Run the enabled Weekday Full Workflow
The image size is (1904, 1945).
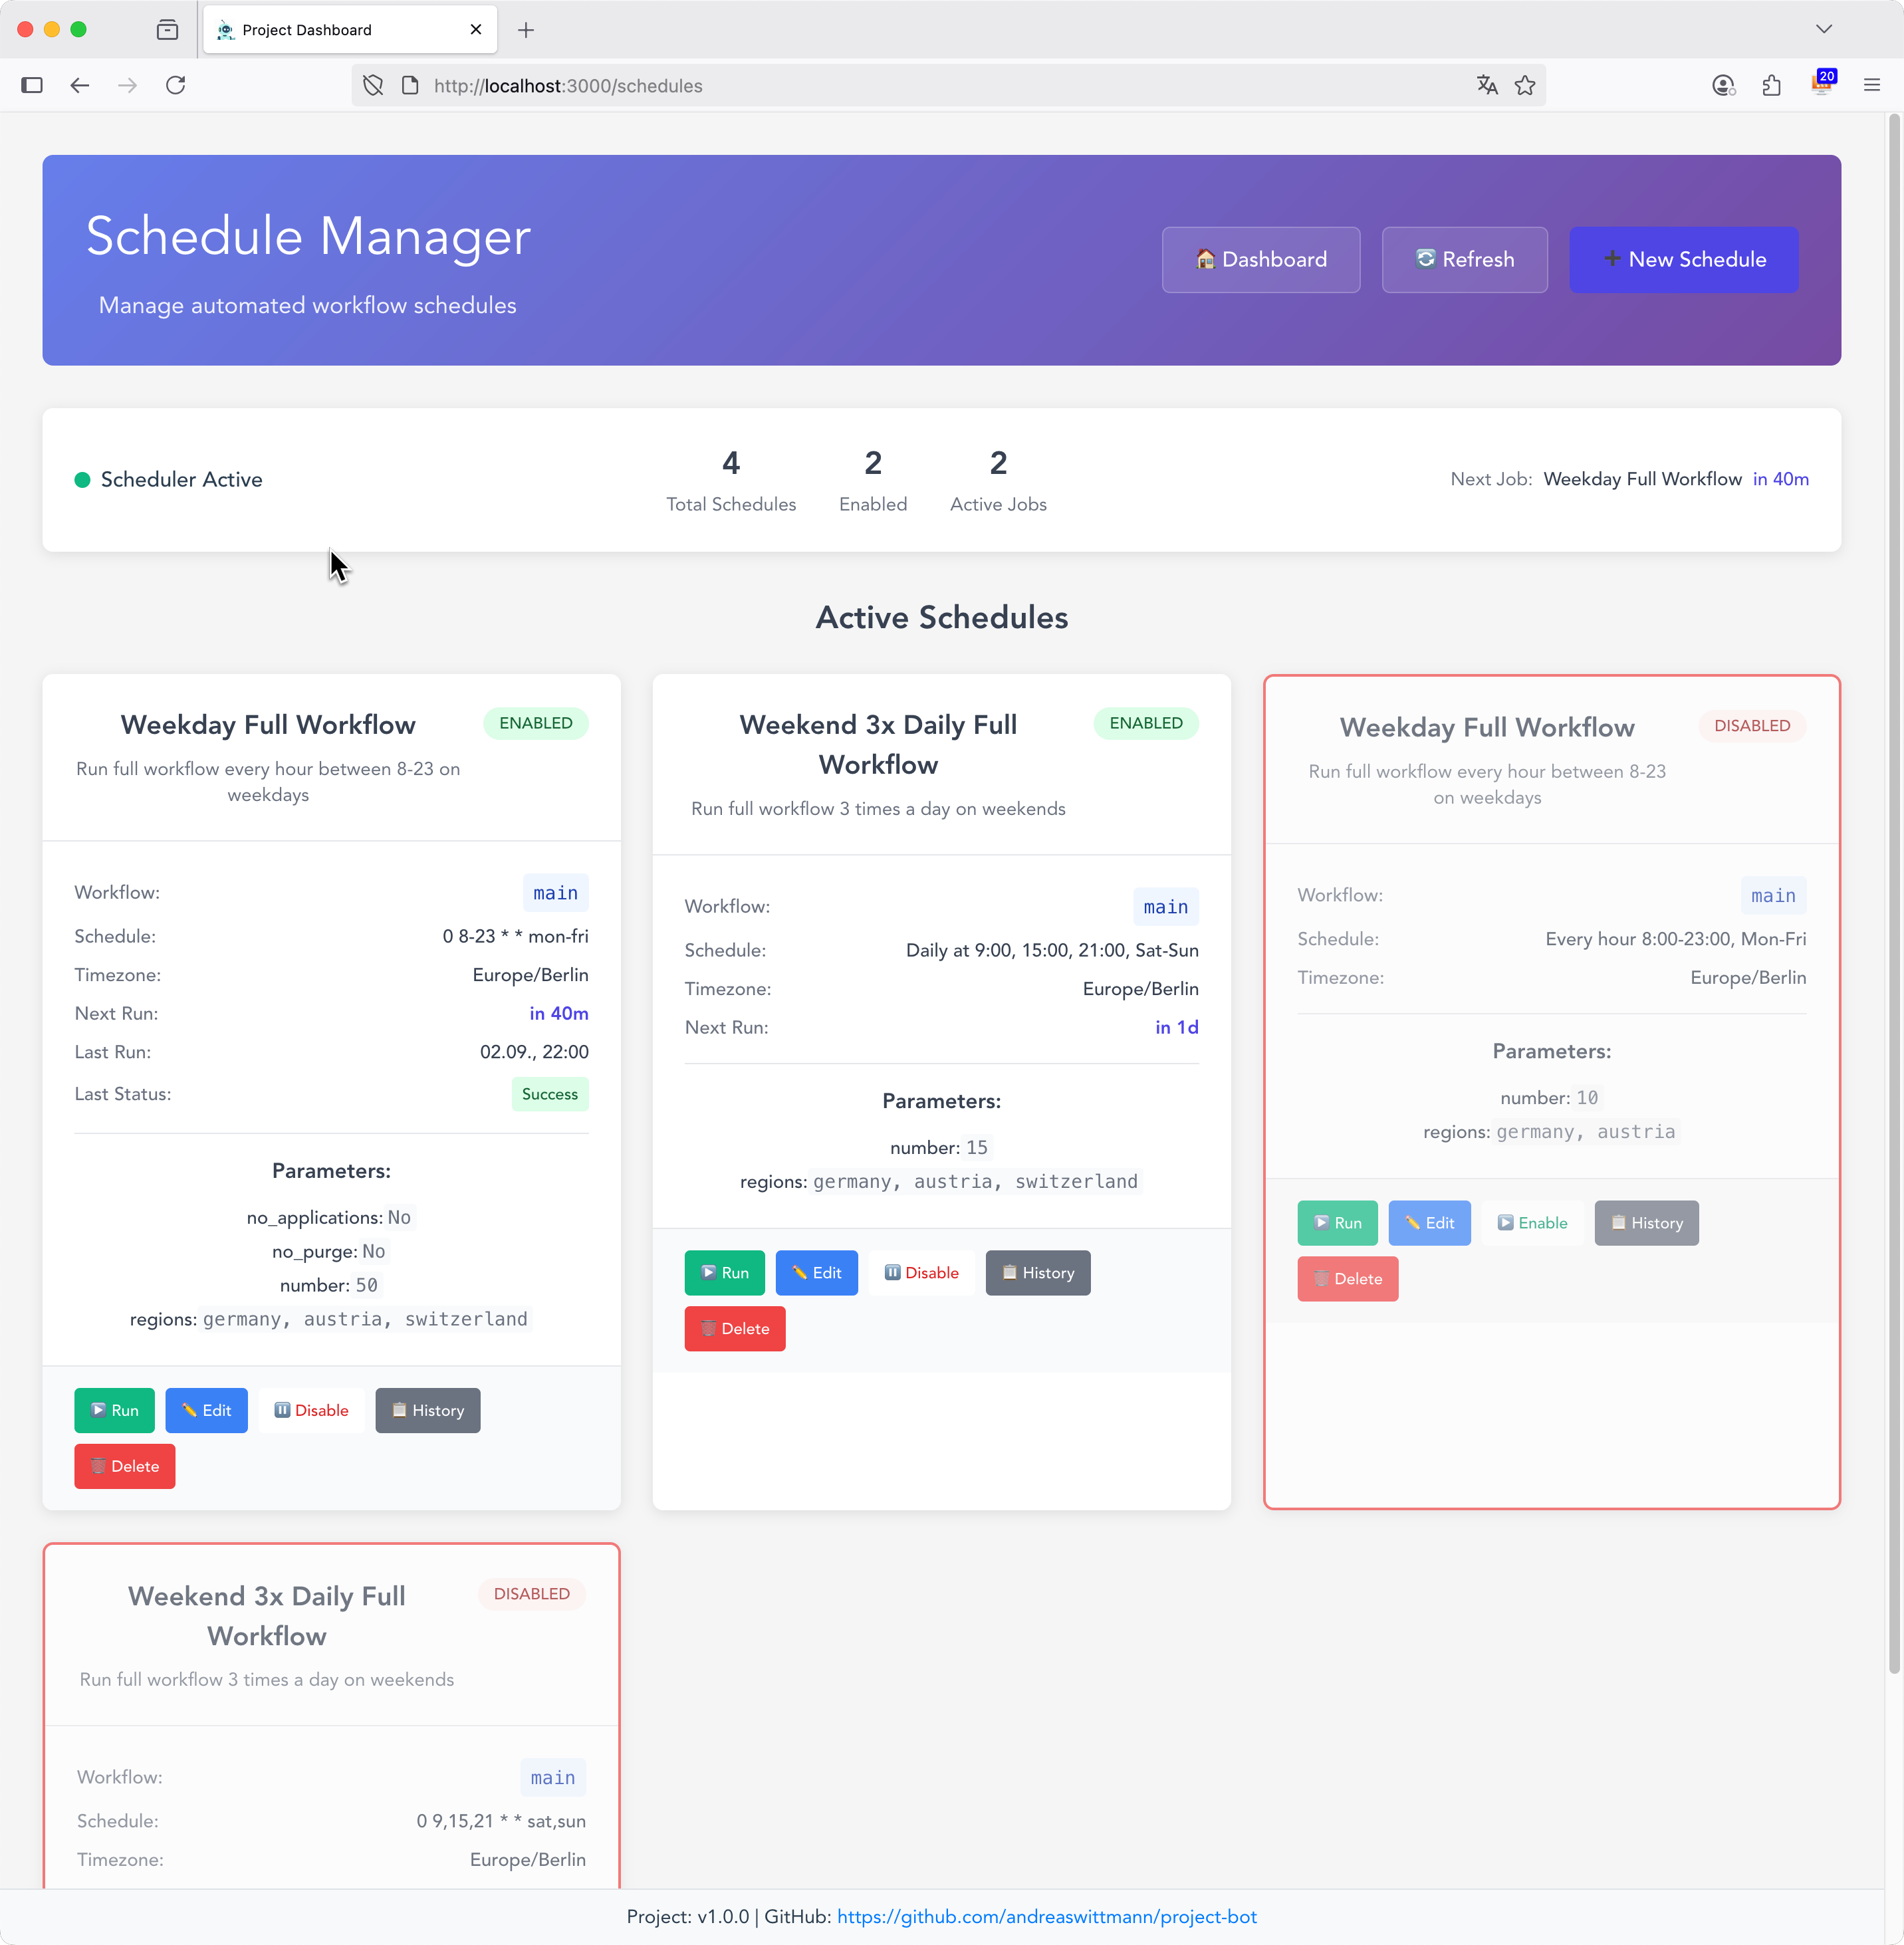(114, 1410)
